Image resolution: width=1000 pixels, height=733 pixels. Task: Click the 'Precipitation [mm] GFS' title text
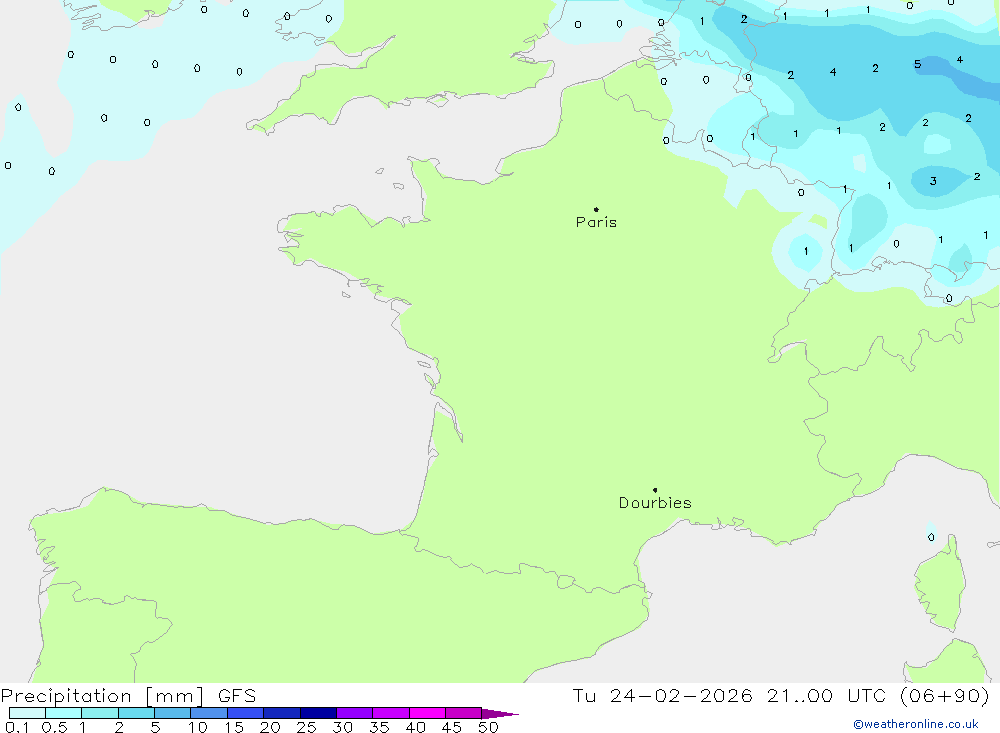click(x=128, y=696)
